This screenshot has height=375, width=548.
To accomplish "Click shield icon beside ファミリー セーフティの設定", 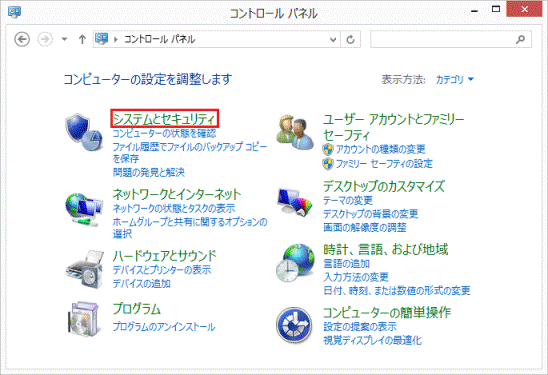I will [x=328, y=163].
